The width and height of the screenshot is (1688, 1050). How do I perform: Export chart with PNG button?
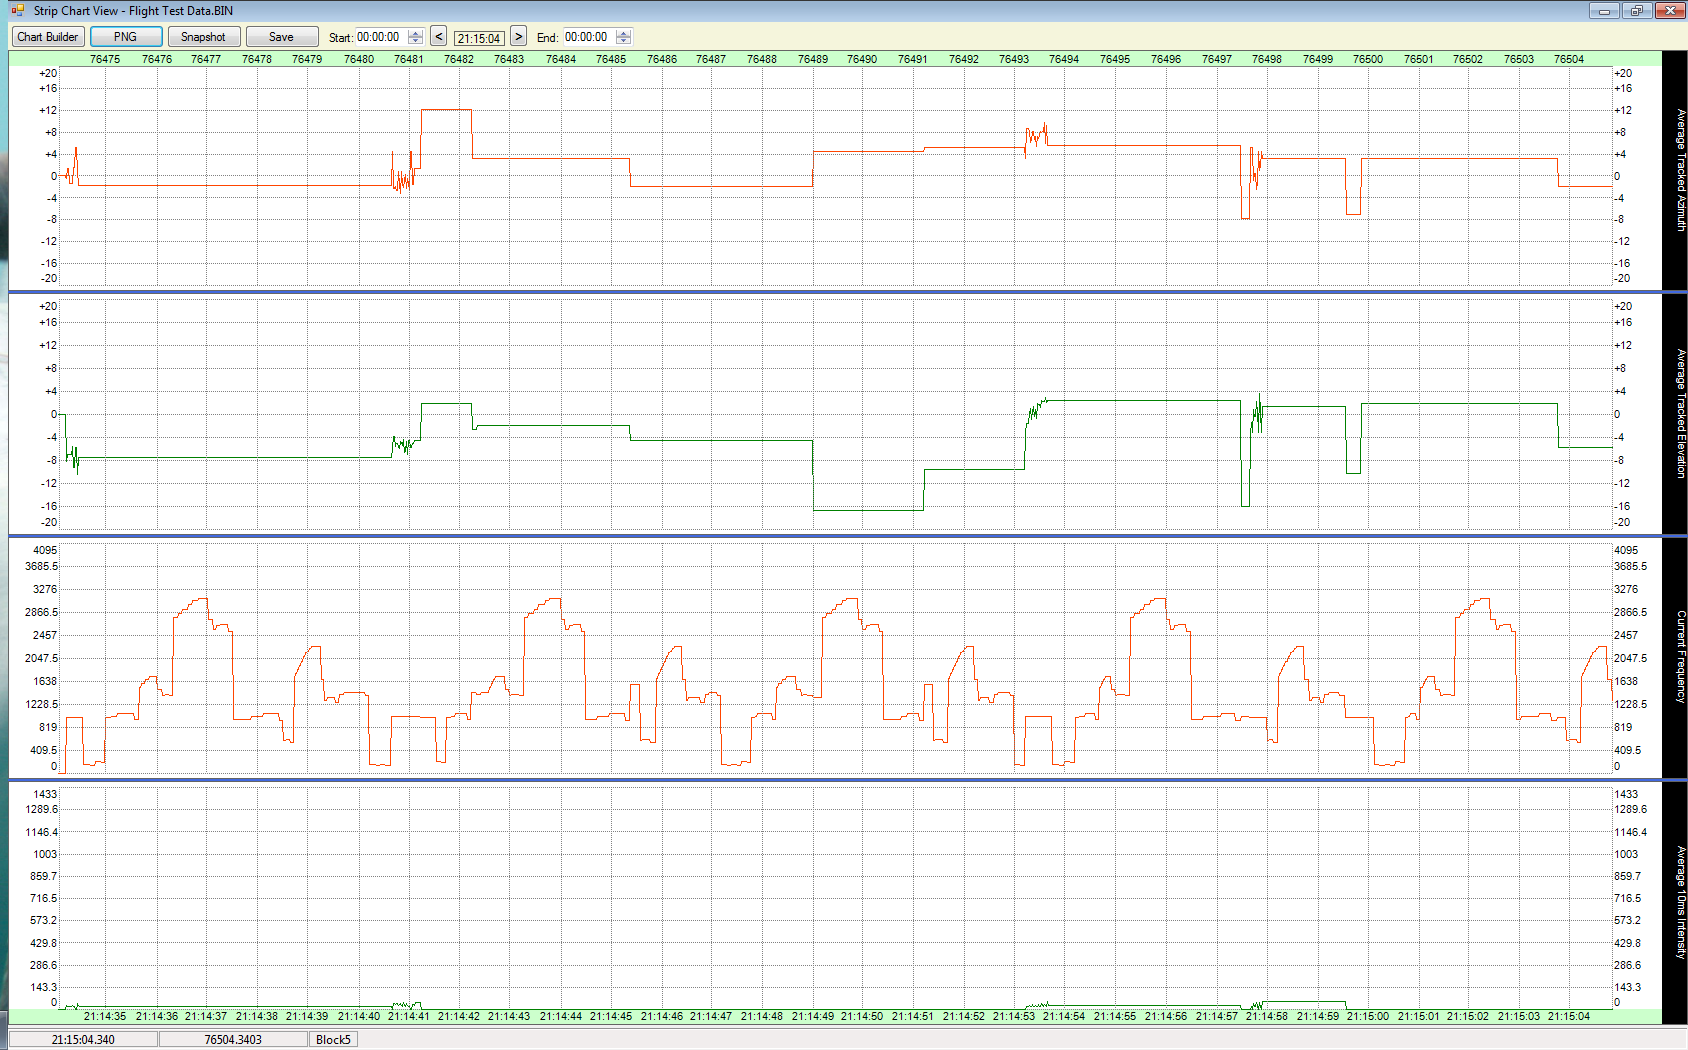[125, 37]
